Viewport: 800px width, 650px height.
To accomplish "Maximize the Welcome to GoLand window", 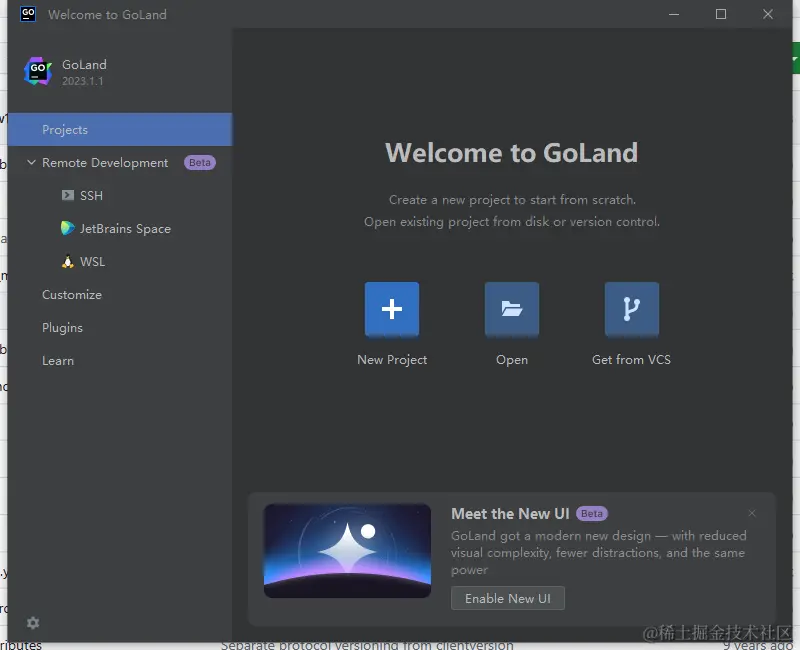I will pos(721,14).
